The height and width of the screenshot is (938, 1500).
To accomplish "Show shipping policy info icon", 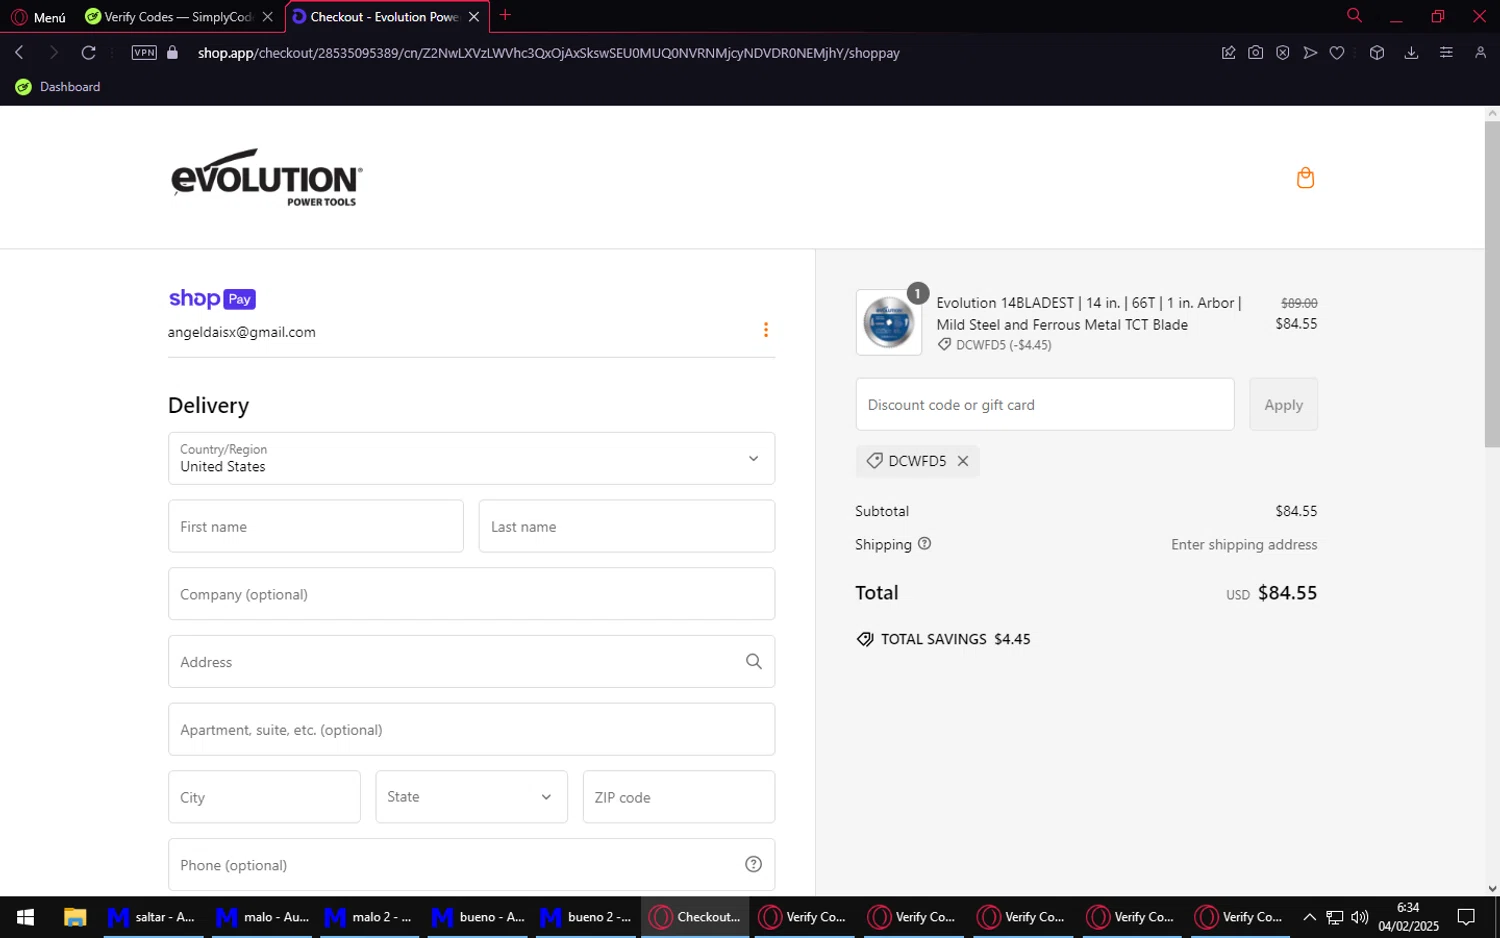I will click(924, 544).
